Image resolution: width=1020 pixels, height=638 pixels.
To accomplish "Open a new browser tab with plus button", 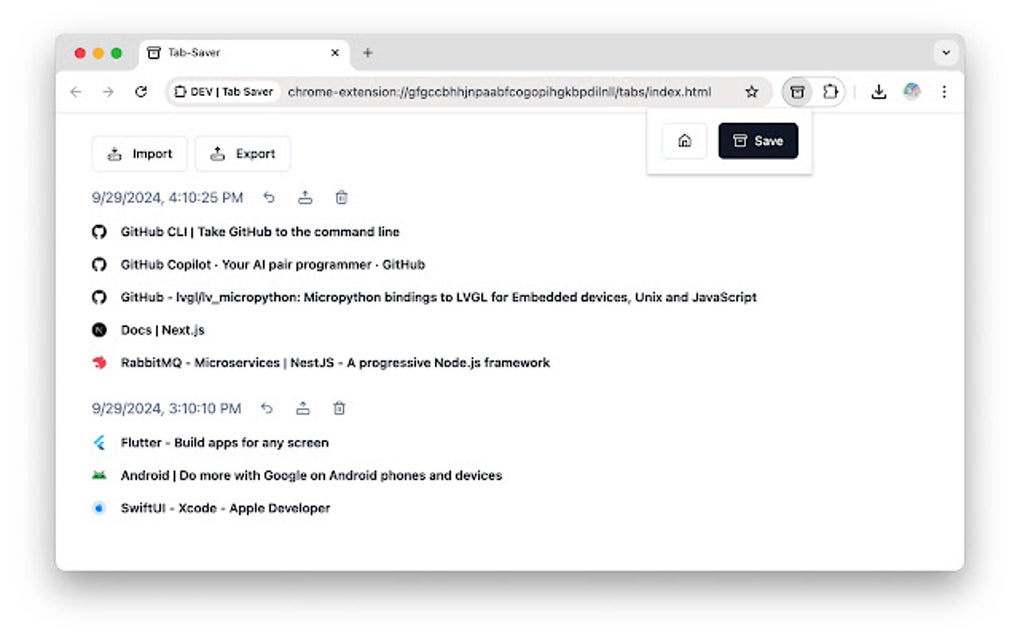I will tap(370, 53).
